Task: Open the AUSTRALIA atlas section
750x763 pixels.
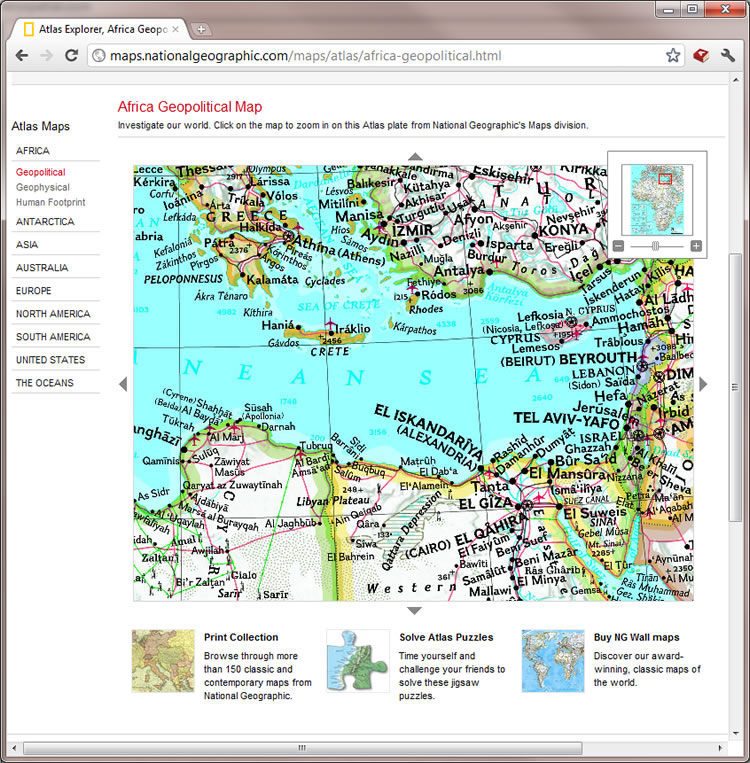Action: [42, 268]
